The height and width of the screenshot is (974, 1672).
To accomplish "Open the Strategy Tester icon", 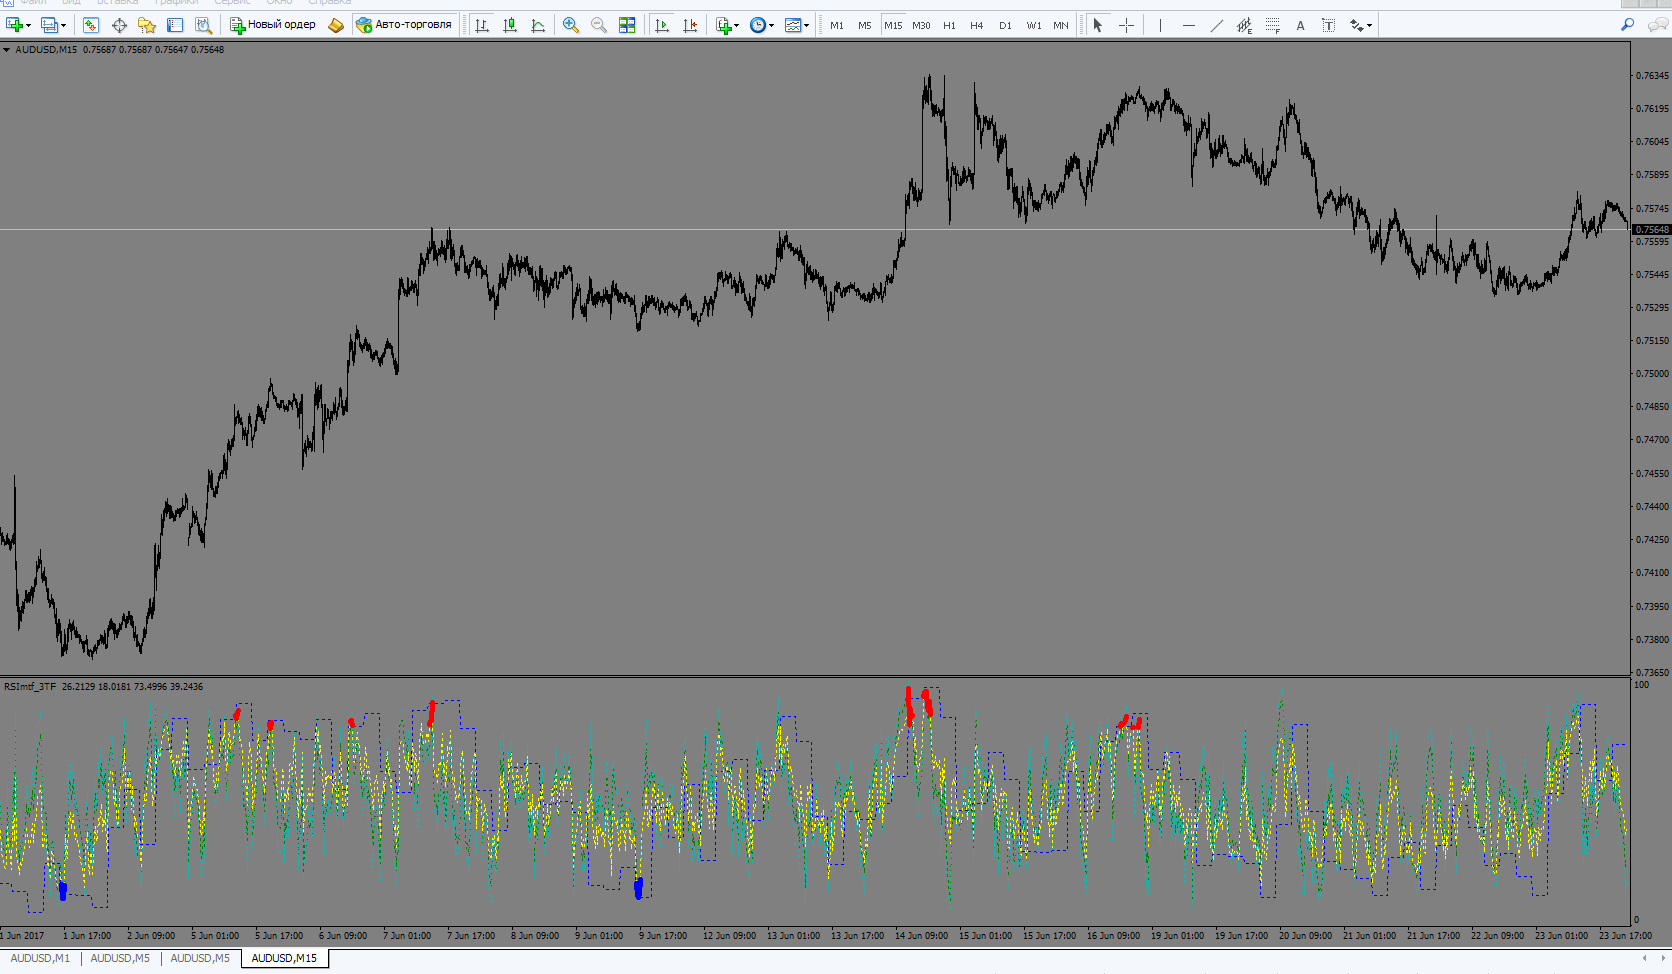I will pyautogui.click(x=203, y=25).
